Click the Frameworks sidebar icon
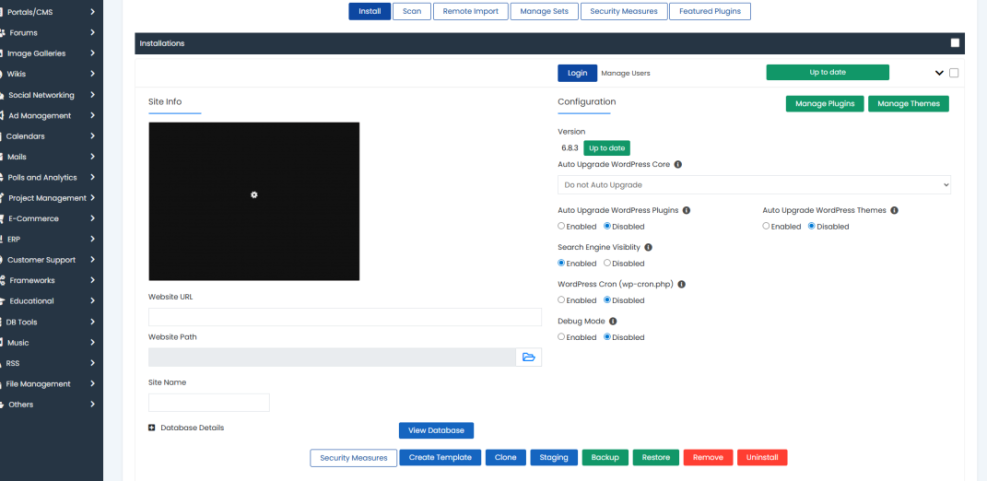Image resolution: width=987 pixels, height=481 pixels. tap(3, 280)
